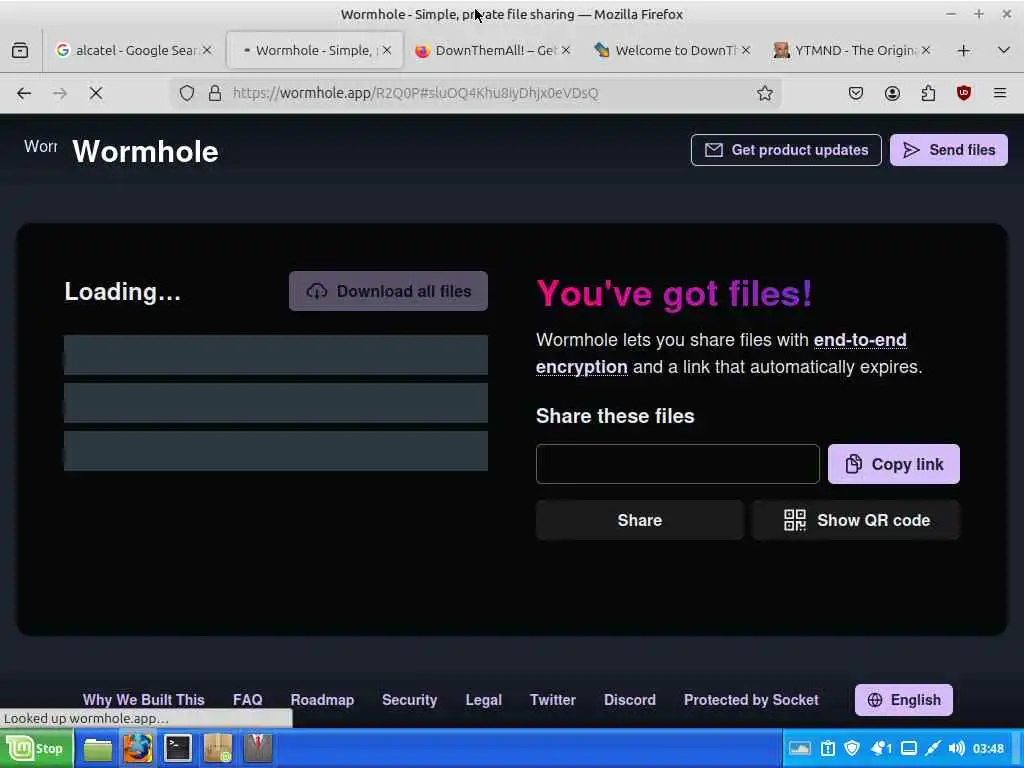Open the FAQ footer link
Viewport: 1024px width, 768px height.
tap(248, 700)
